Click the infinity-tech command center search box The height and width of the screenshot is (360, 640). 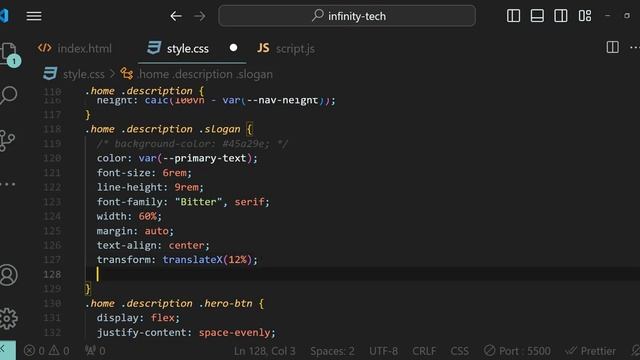pyautogui.click(x=347, y=16)
